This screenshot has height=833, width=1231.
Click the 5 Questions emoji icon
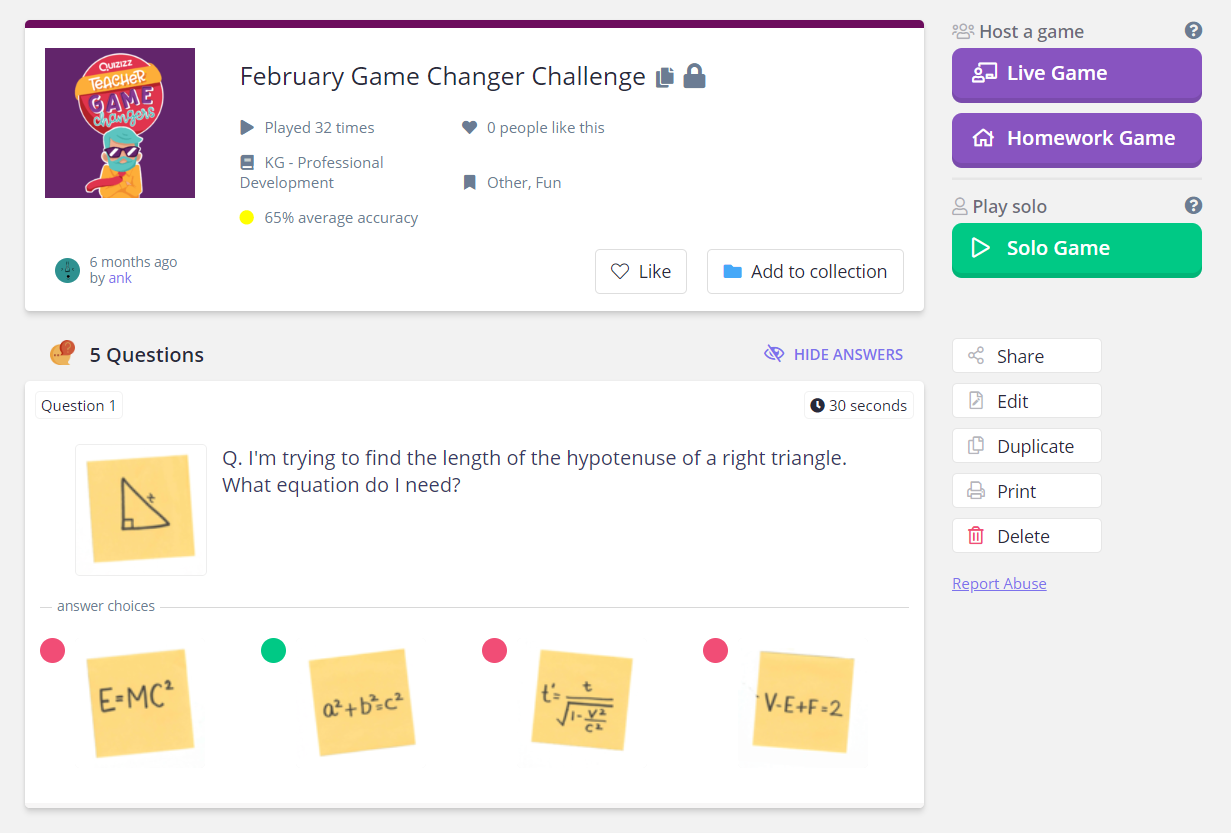(x=62, y=353)
